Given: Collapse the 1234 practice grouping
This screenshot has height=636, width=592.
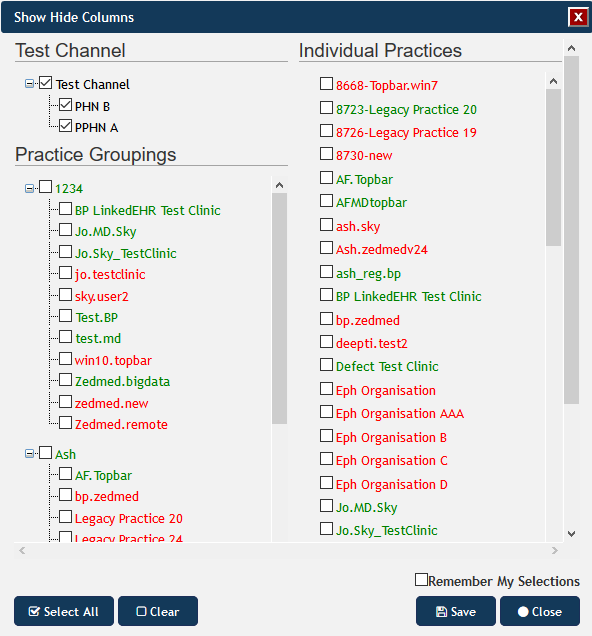Looking at the screenshot, I should (29, 188).
